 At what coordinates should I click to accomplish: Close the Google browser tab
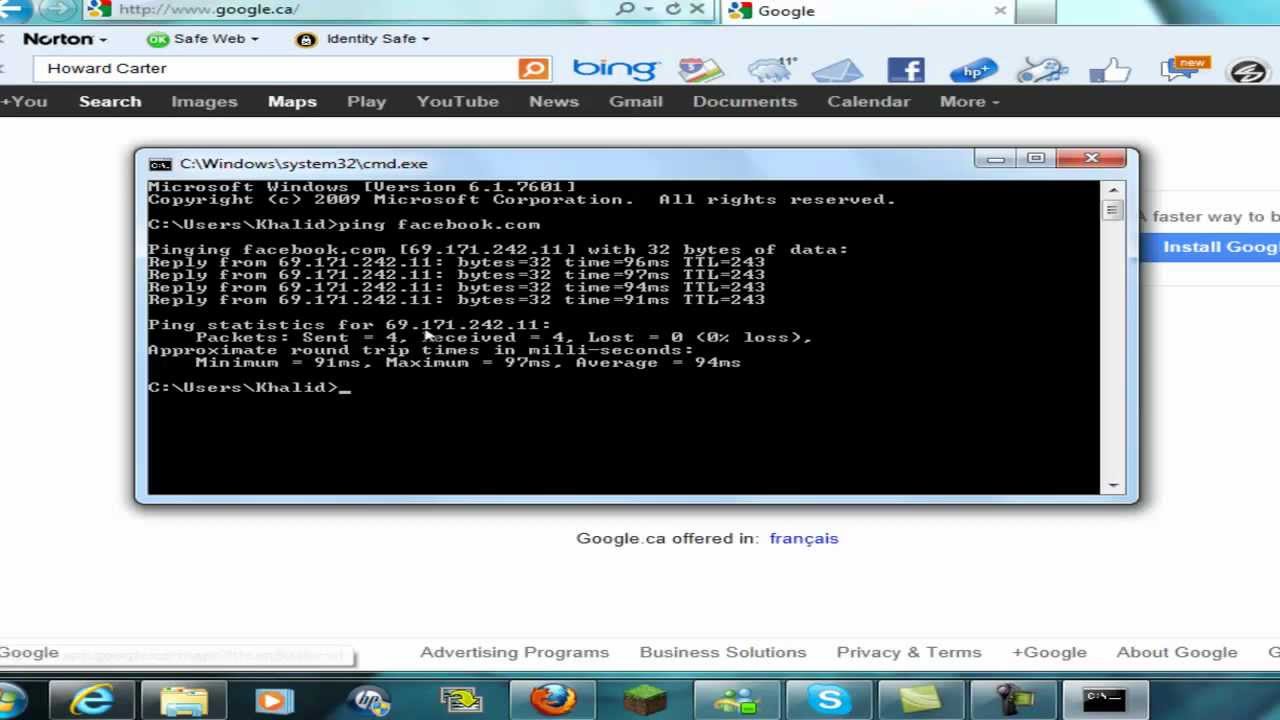(1000, 10)
